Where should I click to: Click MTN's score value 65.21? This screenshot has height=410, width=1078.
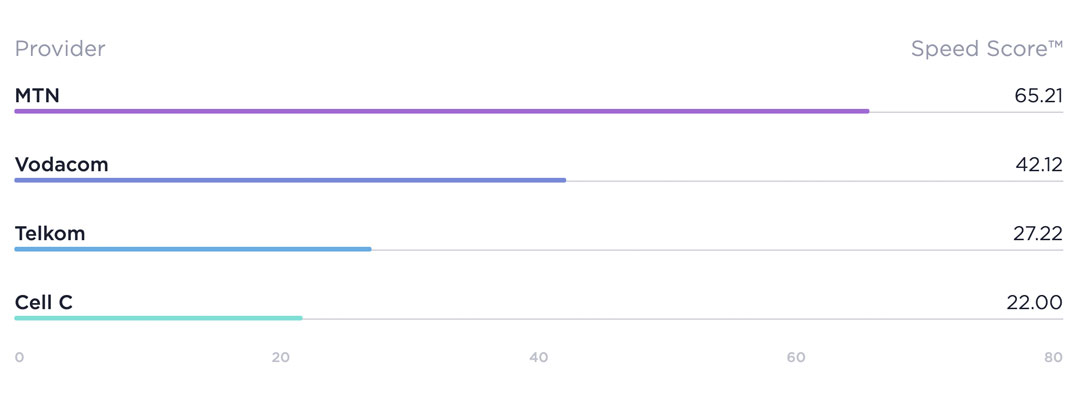pyautogui.click(x=1037, y=97)
